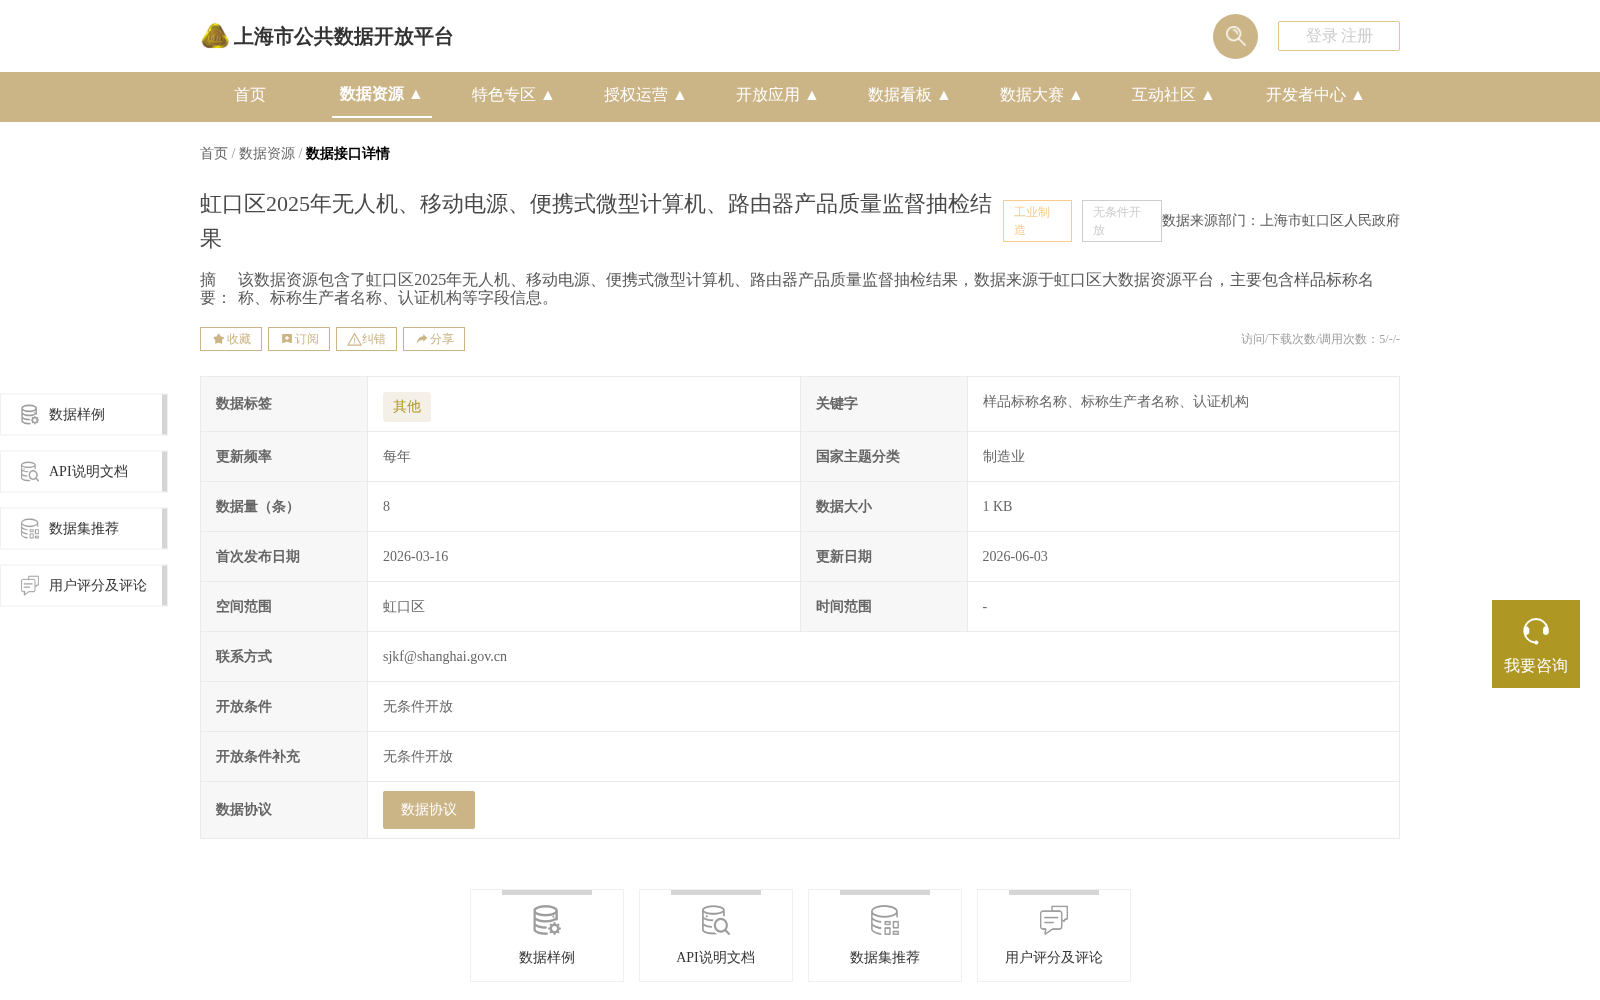This screenshot has height=1000, width=1600.
Task: Click the star icon 收藏 button
Action: pyautogui.click(x=231, y=339)
